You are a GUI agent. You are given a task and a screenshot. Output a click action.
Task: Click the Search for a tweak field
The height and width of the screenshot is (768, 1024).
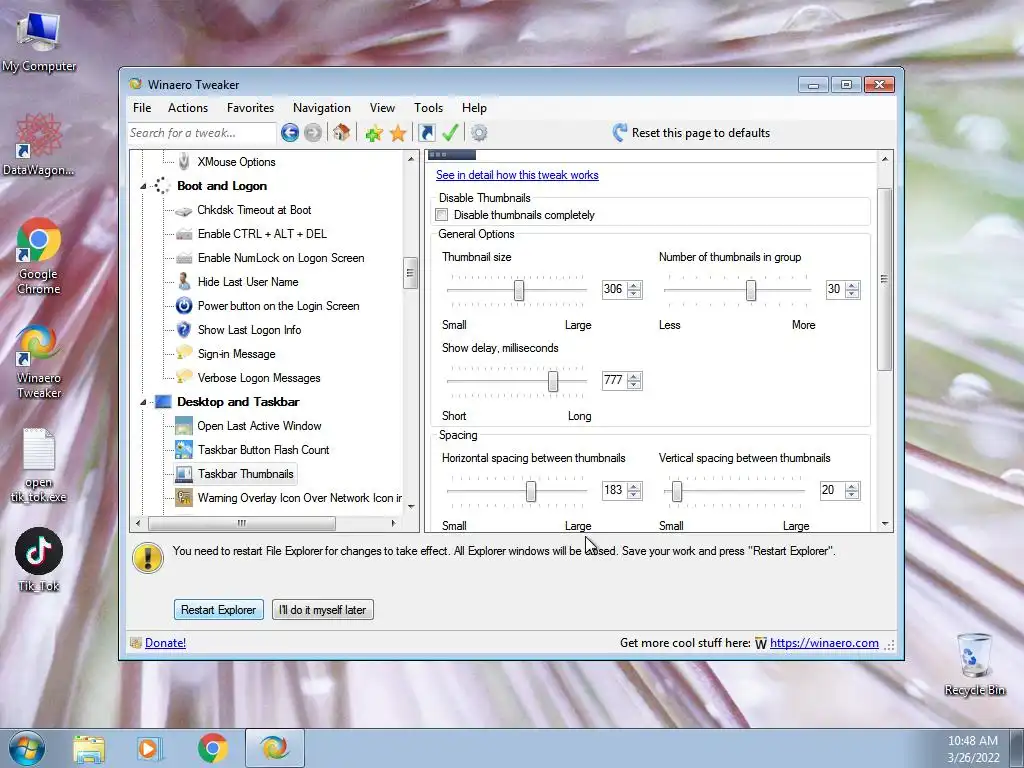point(202,133)
